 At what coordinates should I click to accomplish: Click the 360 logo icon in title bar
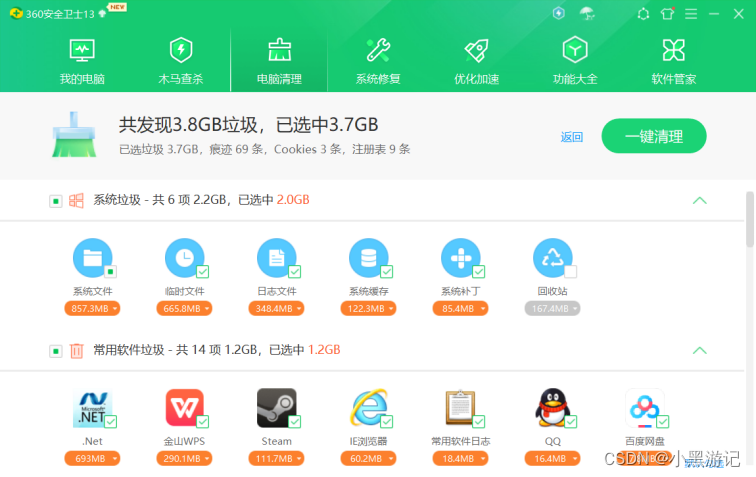tap(16, 14)
